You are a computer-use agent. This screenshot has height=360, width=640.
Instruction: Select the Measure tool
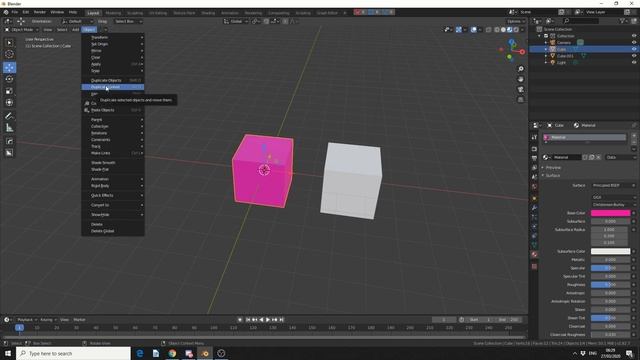[9, 128]
